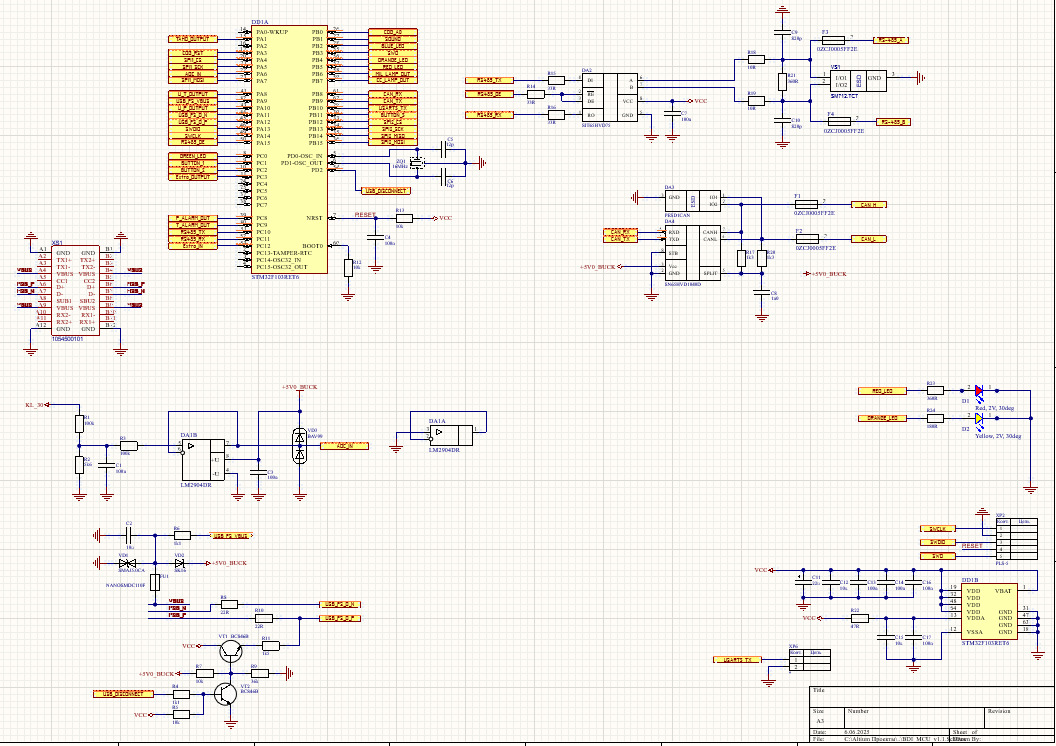Click the TAHO_OUTPUT net label

tap(193, 39)
